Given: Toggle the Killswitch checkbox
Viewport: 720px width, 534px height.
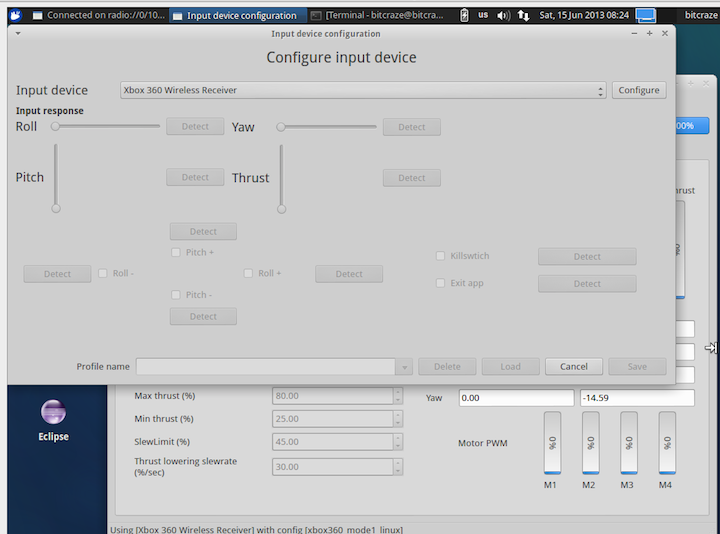Looking at the screenshot, I should (440, 256).
